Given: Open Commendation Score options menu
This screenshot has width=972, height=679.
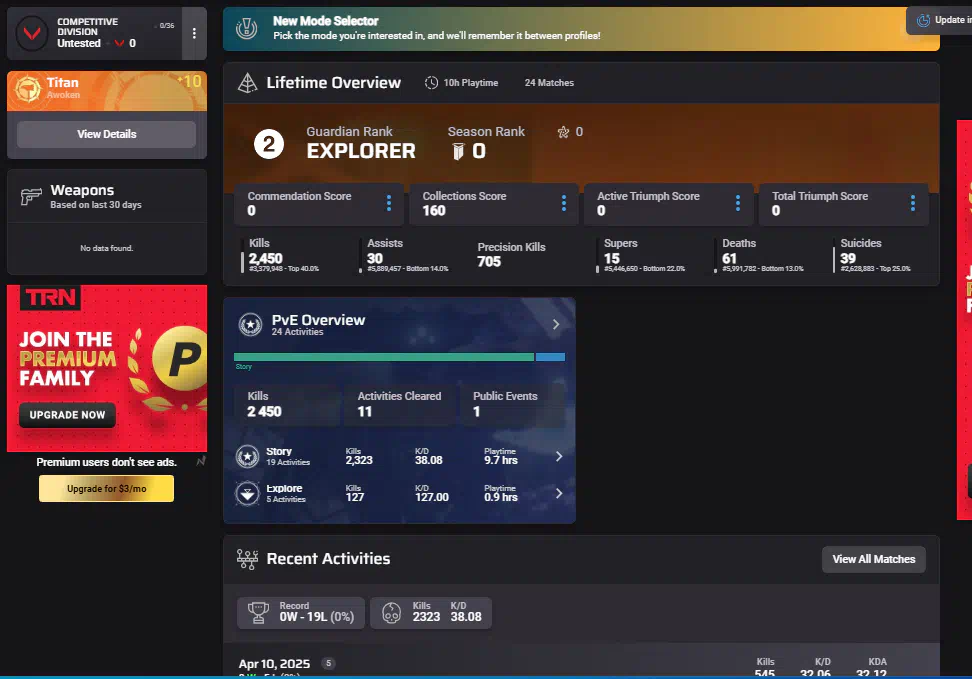Looking at the screenshot, I should pyautogui.click(x=389, y=204).
